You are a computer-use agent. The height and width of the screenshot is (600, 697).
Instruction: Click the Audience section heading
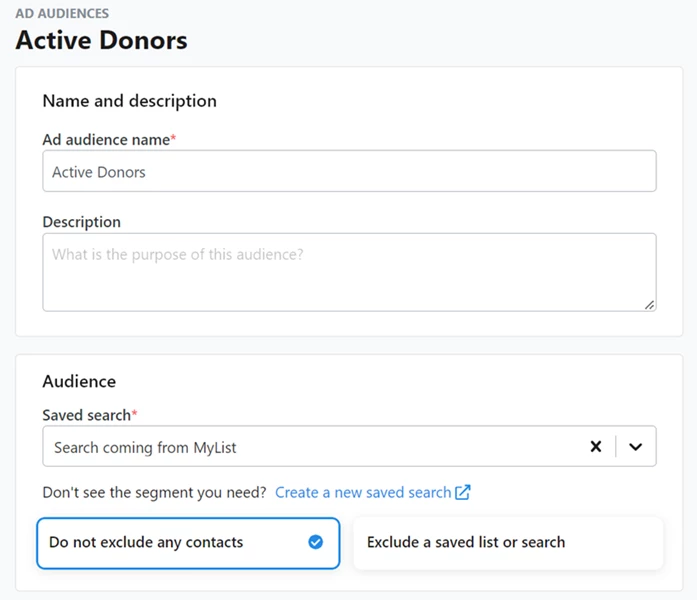[x=79, y=381]
